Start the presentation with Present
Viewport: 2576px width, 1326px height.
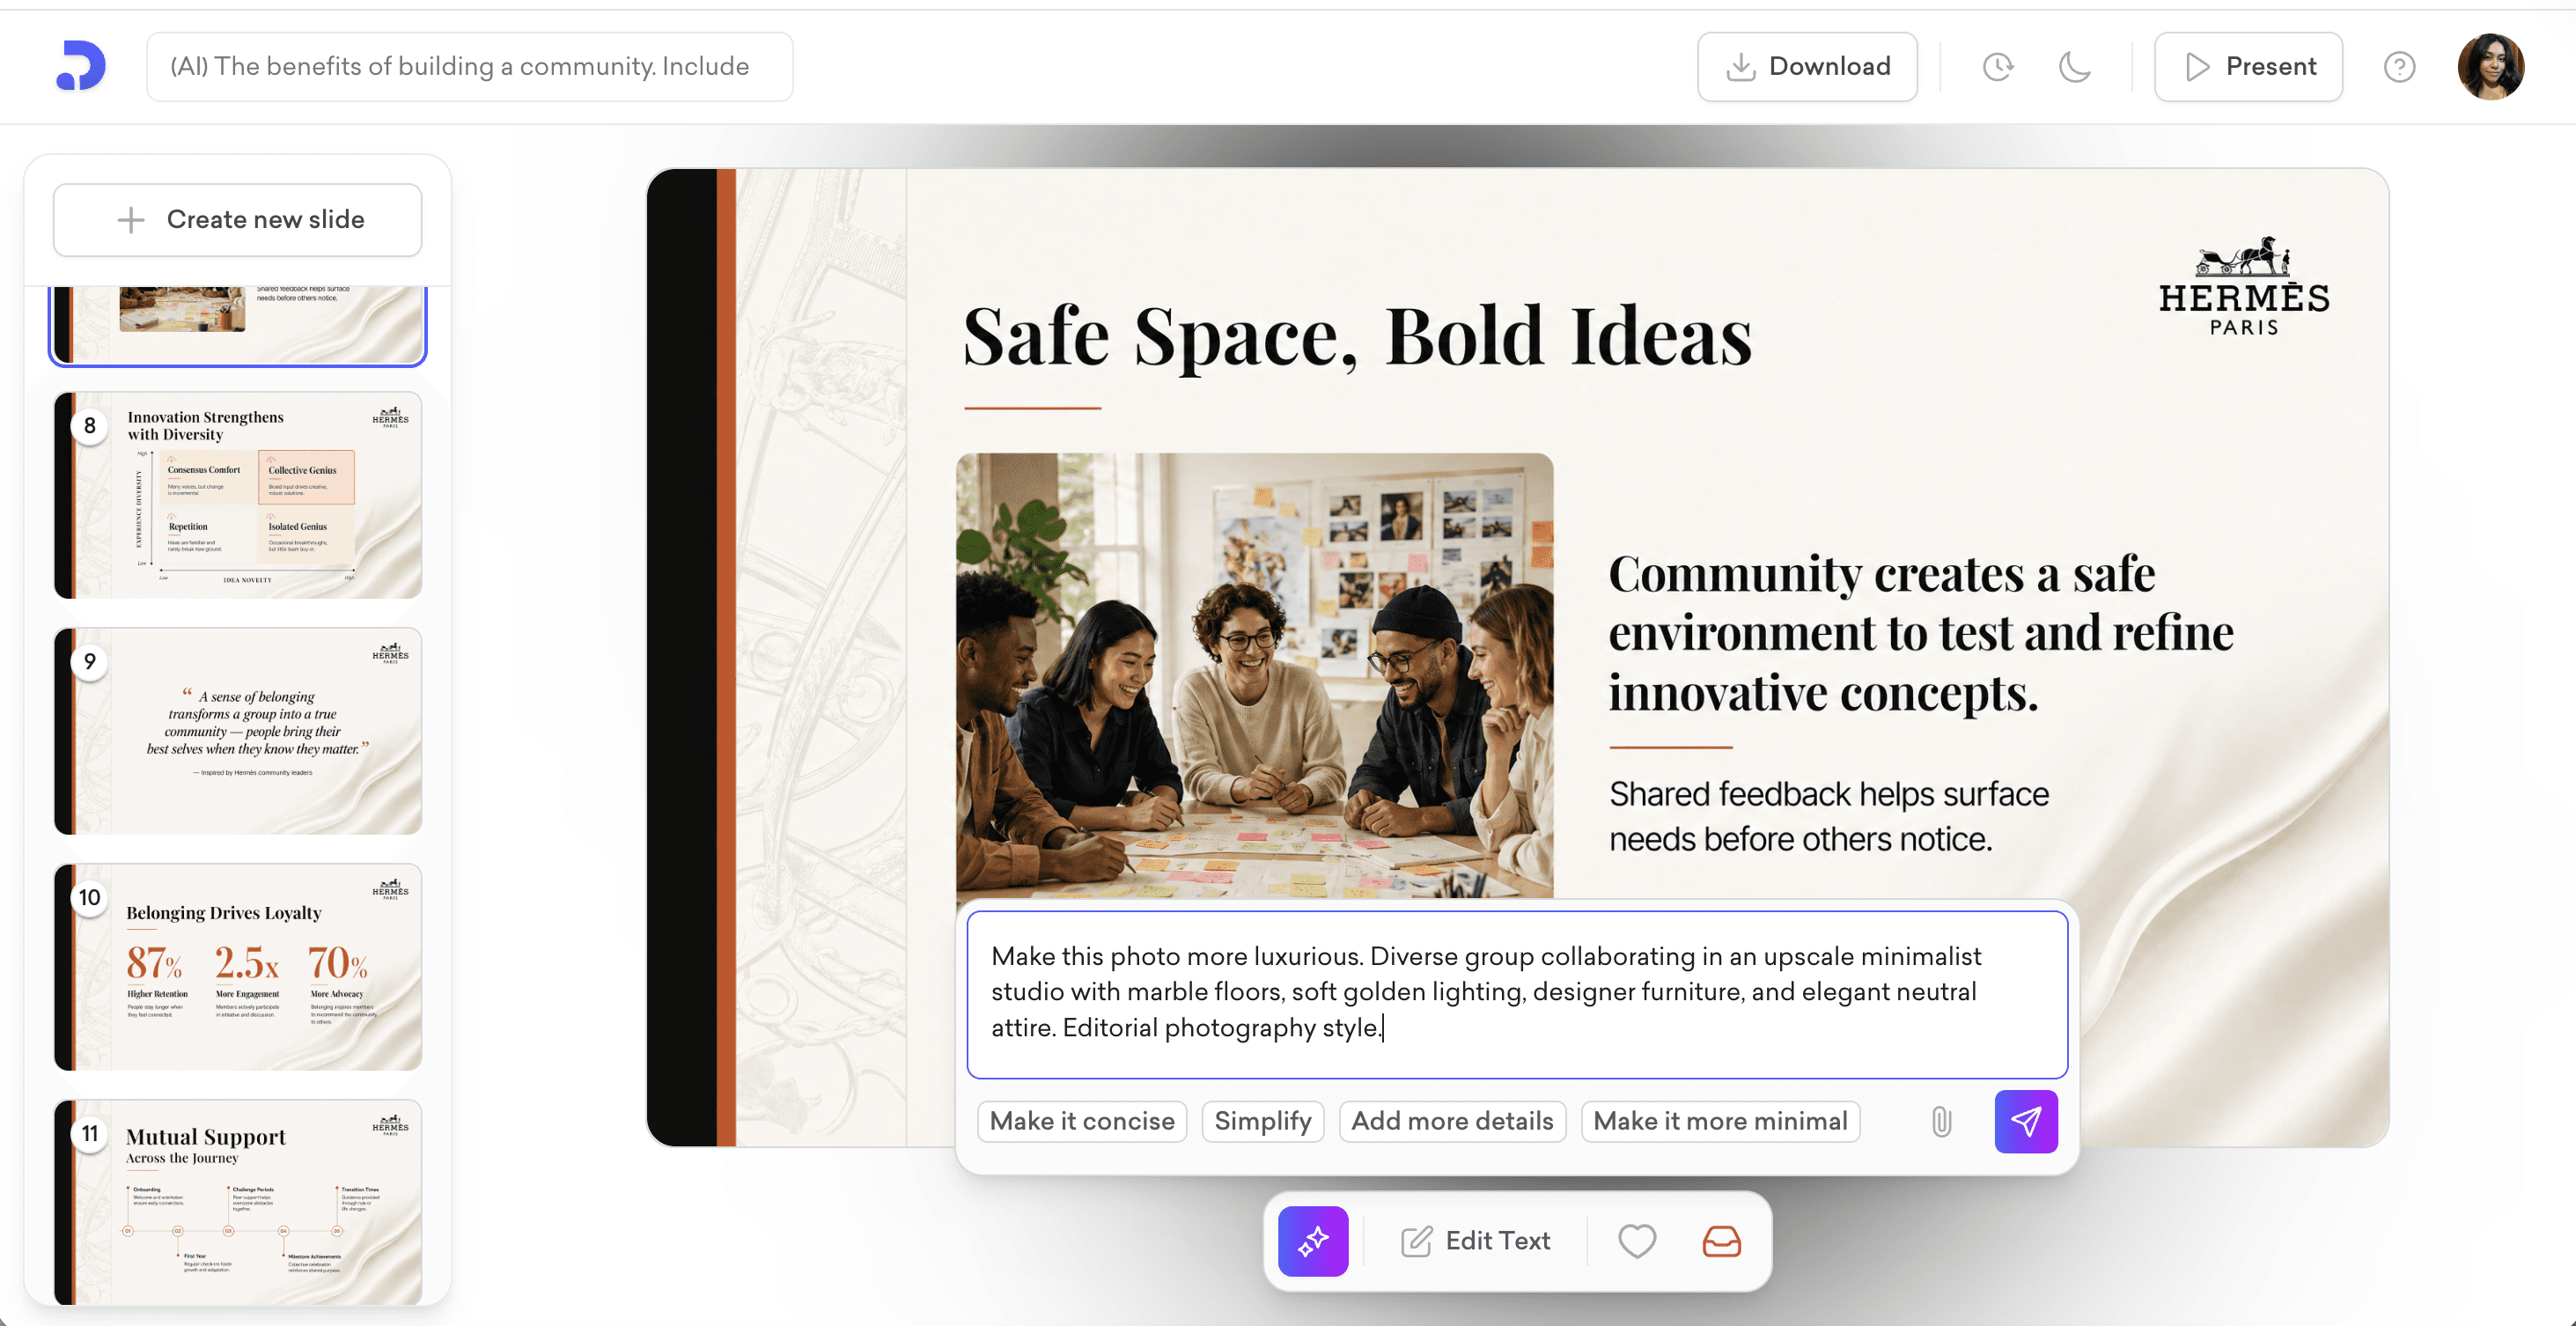2248,67
